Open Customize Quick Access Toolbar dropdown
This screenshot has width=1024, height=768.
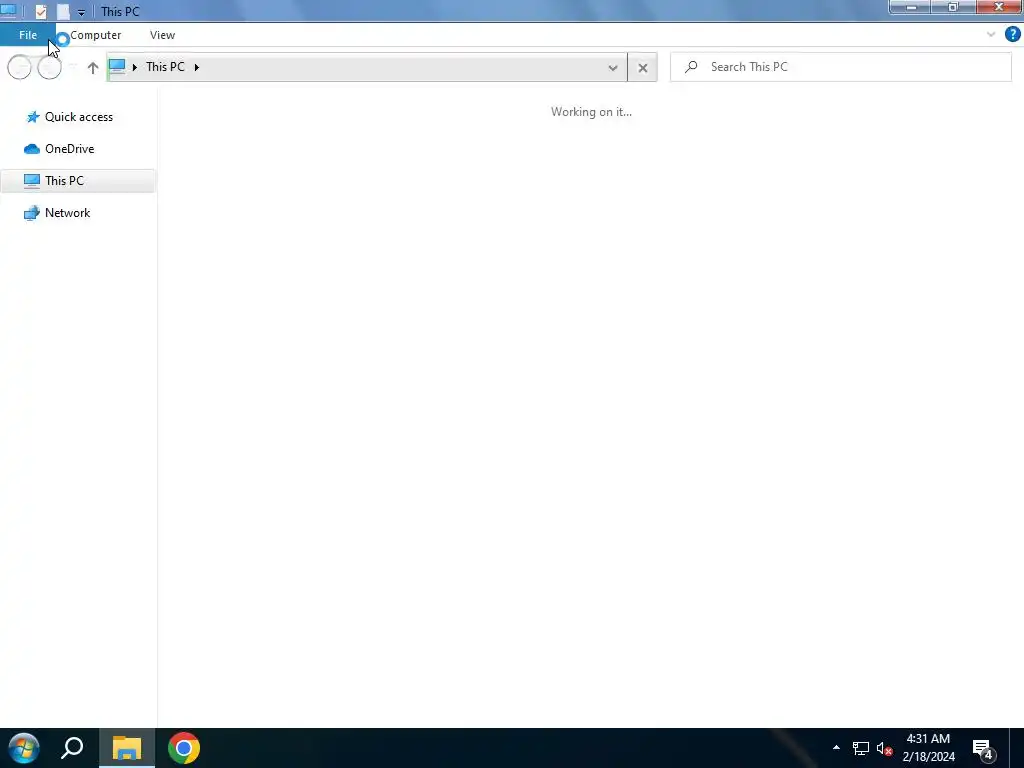[81, 12]
